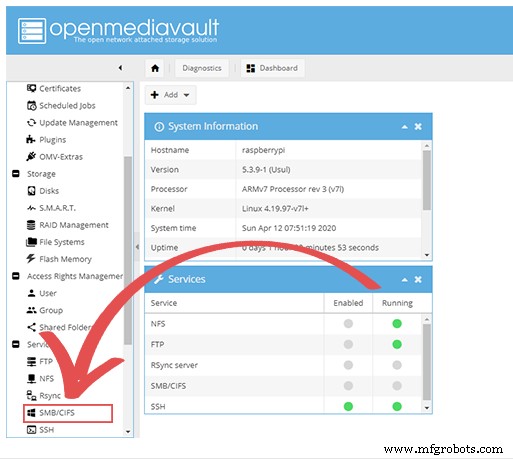Click the home icon button

coord(155,68)
